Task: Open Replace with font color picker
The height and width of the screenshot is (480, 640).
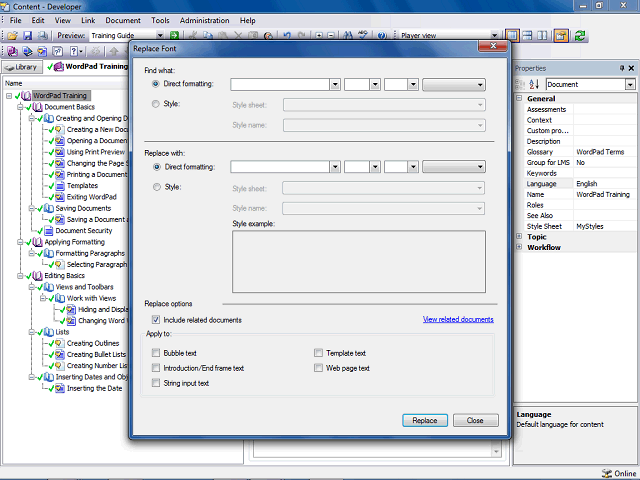Action: [454, 167]
